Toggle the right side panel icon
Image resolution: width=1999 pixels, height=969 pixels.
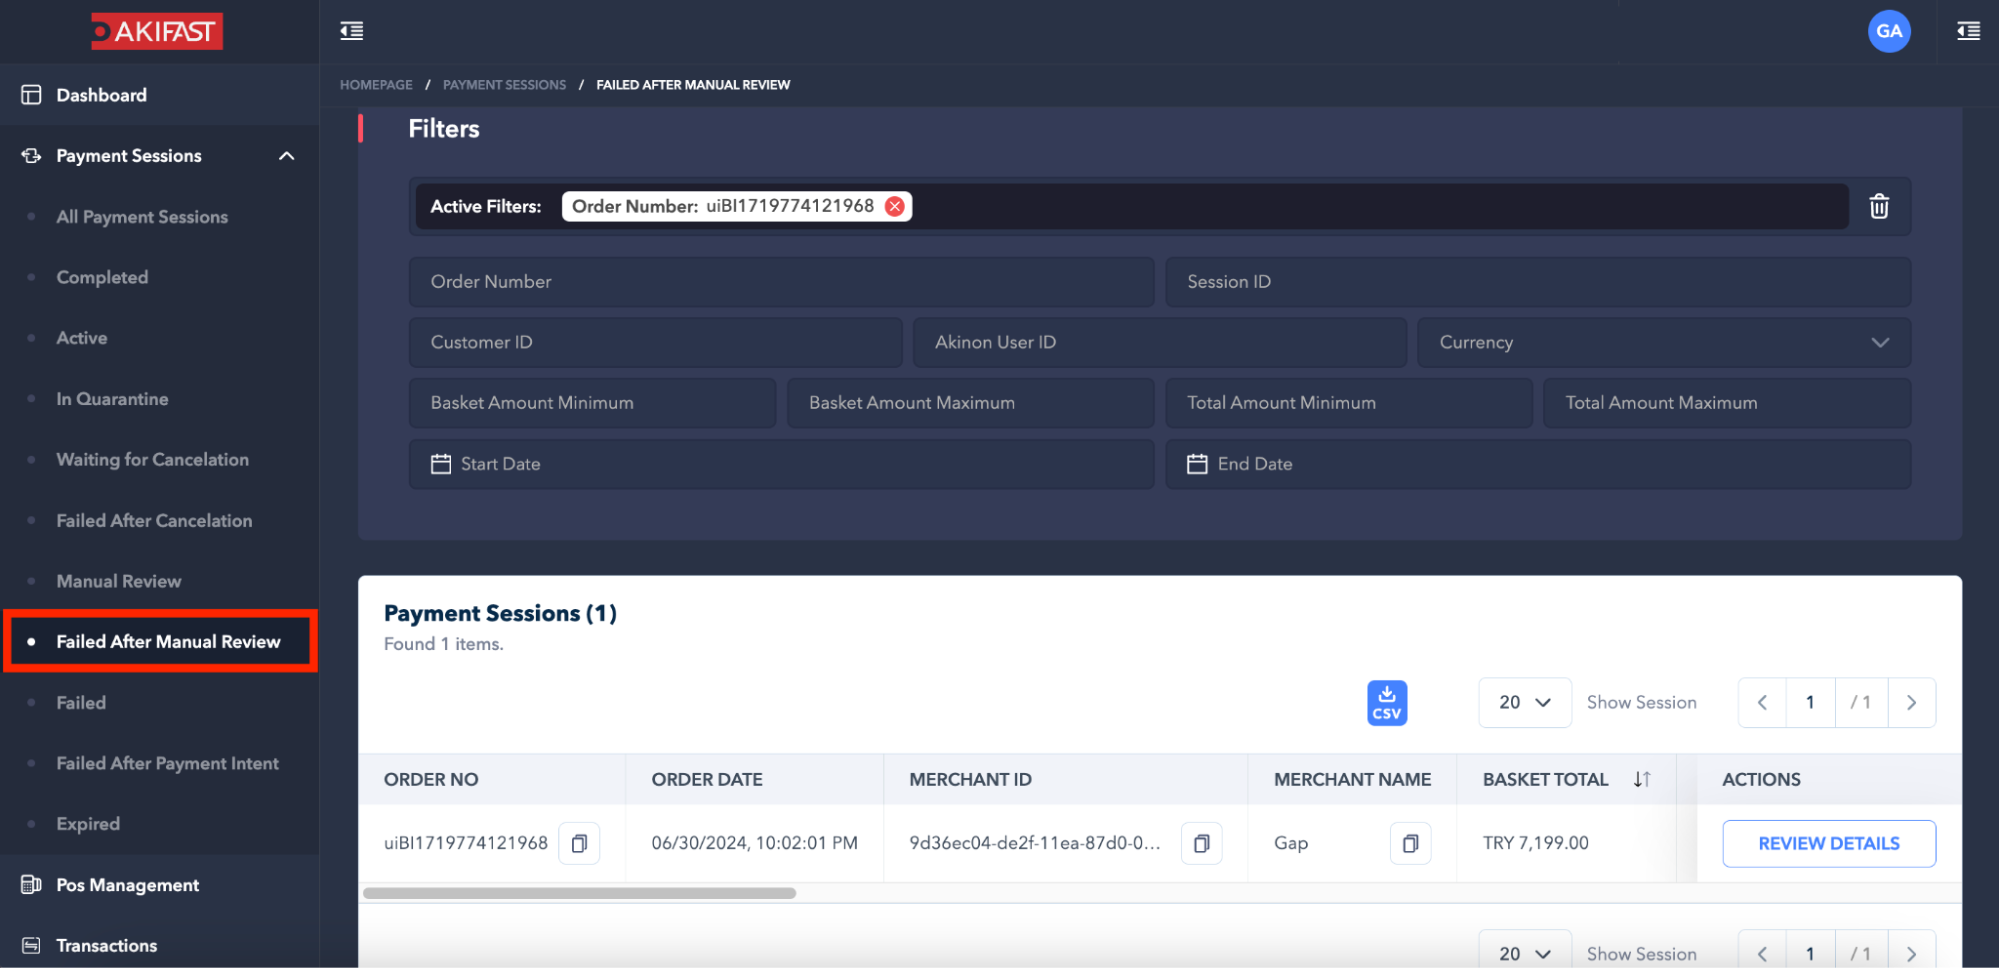click(x=1968, y=31)
